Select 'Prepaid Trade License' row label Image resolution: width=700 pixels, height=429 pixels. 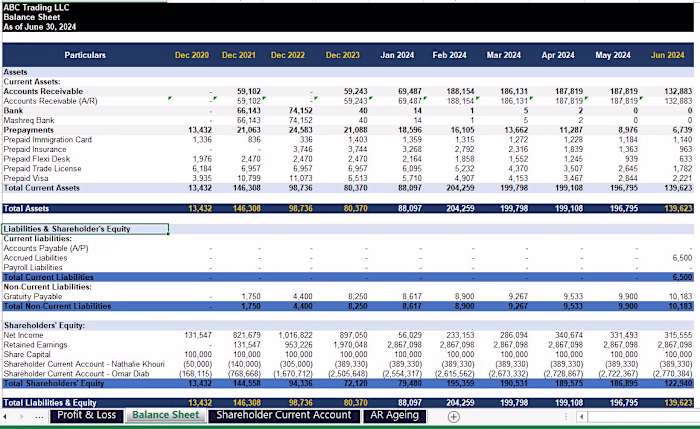(x=42, y=169)
